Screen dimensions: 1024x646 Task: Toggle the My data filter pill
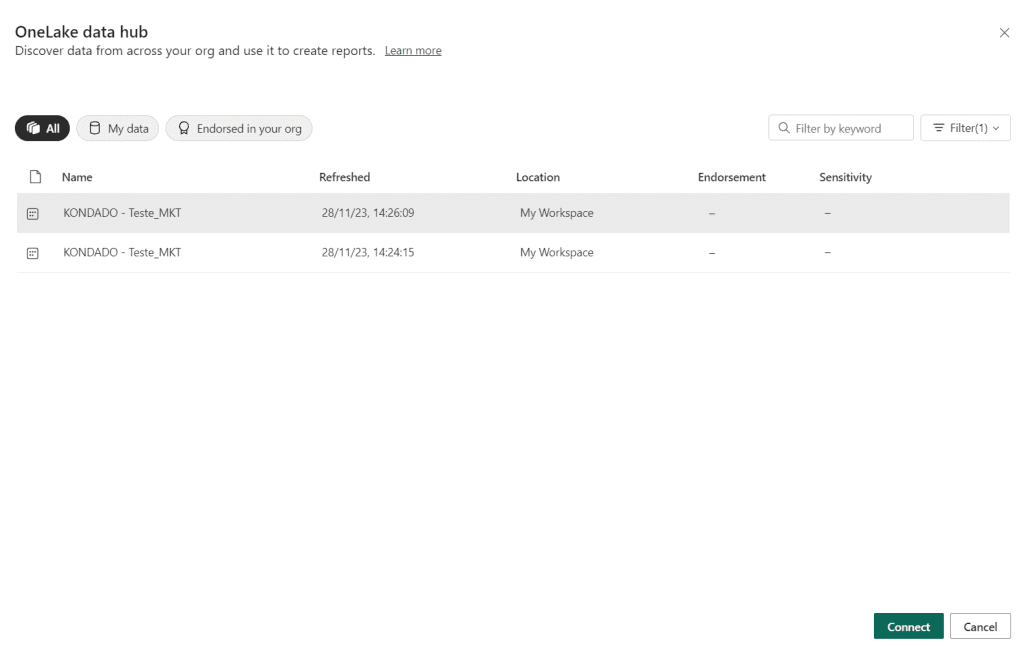(118, 128)
